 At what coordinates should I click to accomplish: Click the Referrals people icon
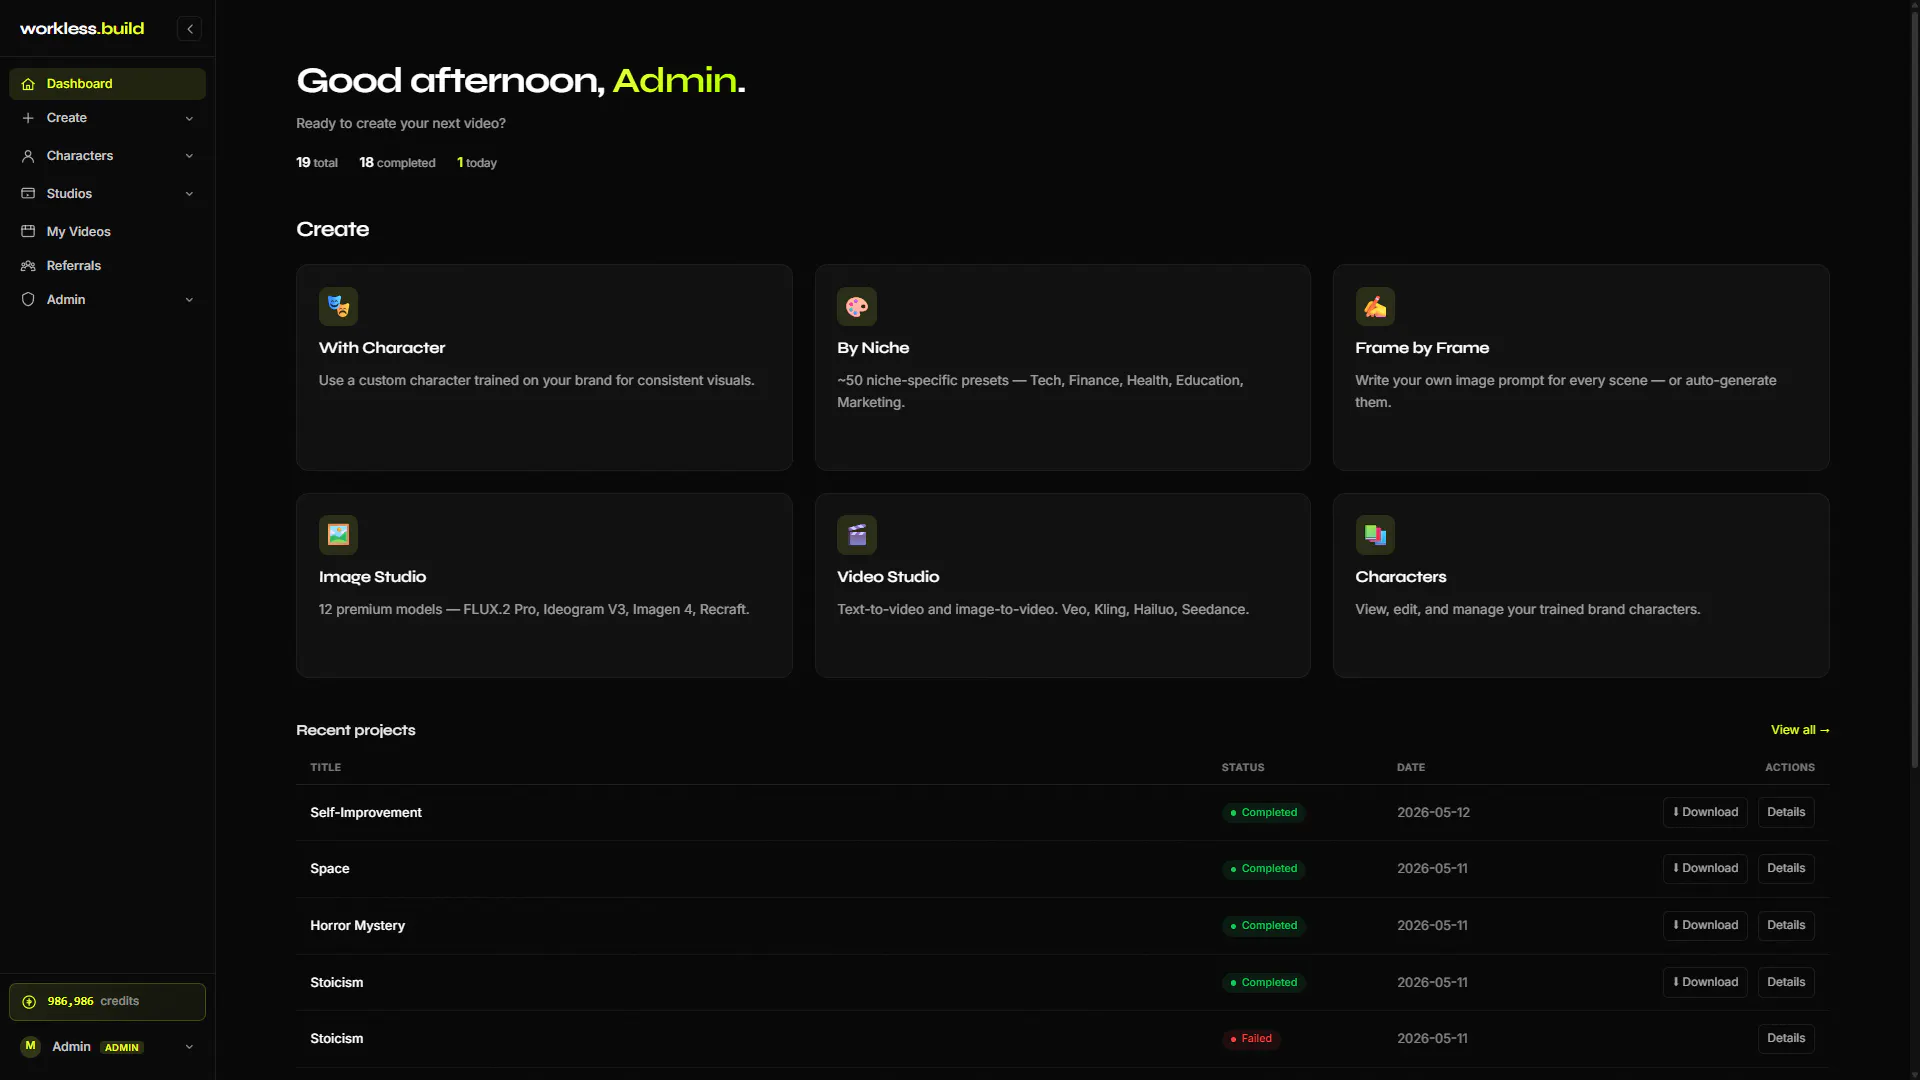click(x=28, y=266)
